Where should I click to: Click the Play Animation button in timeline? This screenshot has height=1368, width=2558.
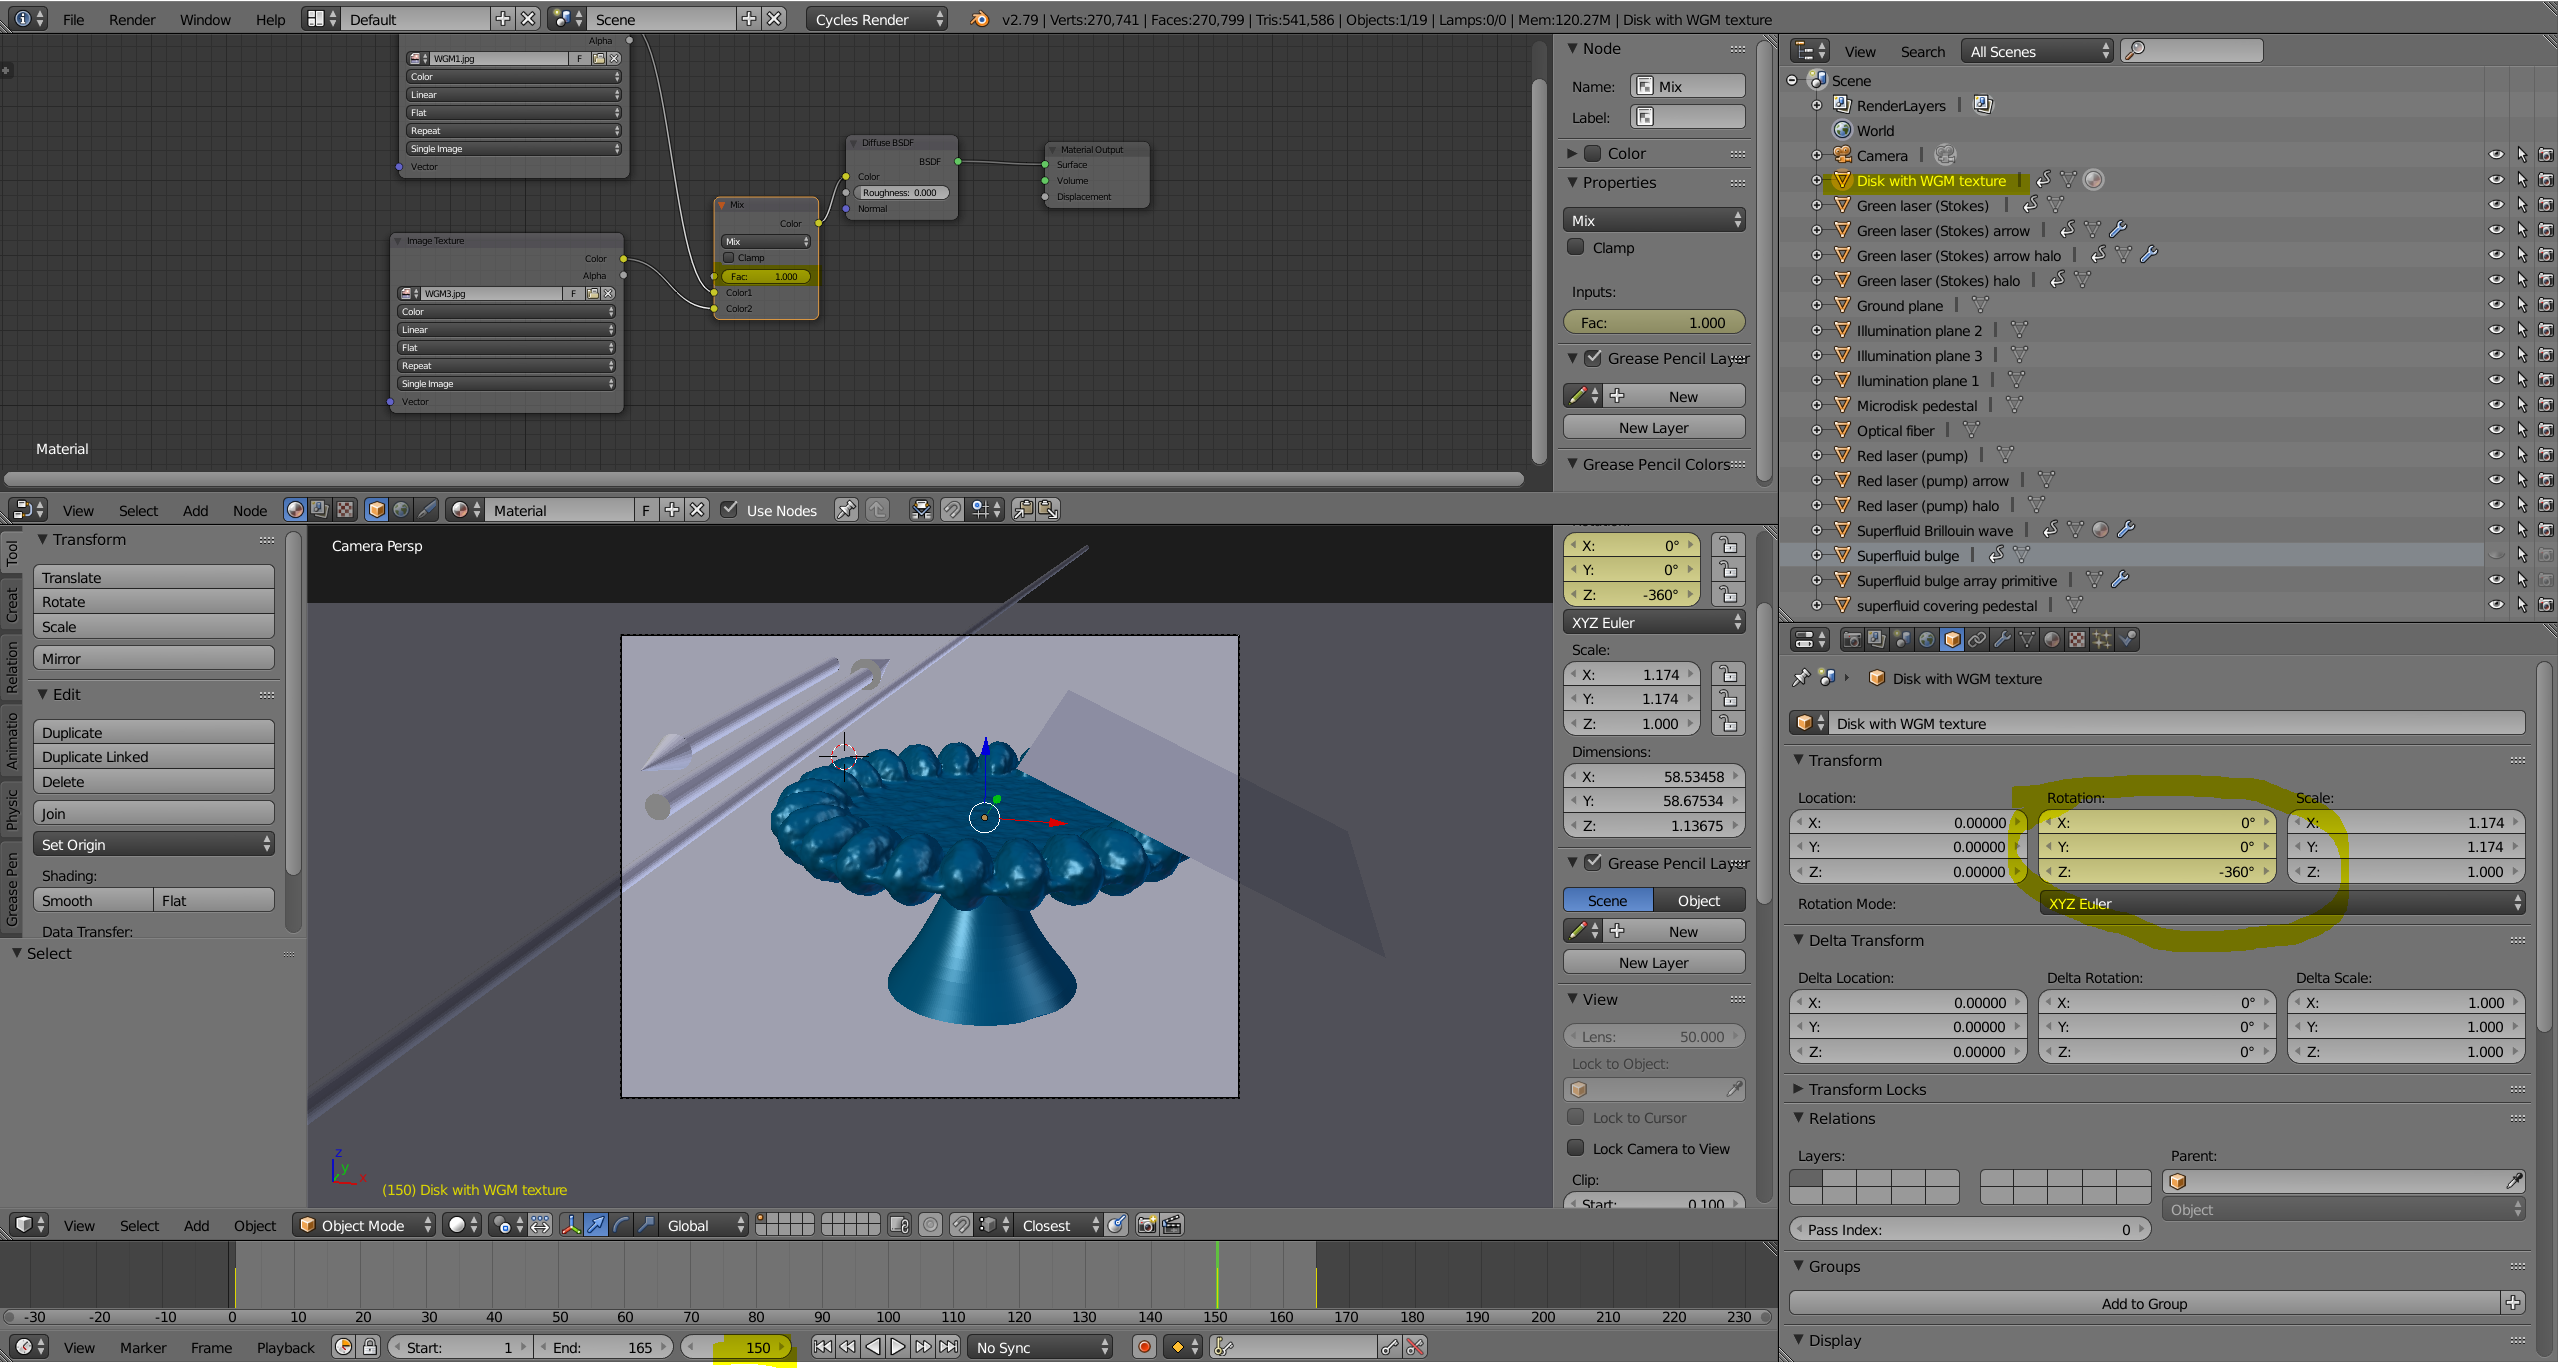point(897,1347)
